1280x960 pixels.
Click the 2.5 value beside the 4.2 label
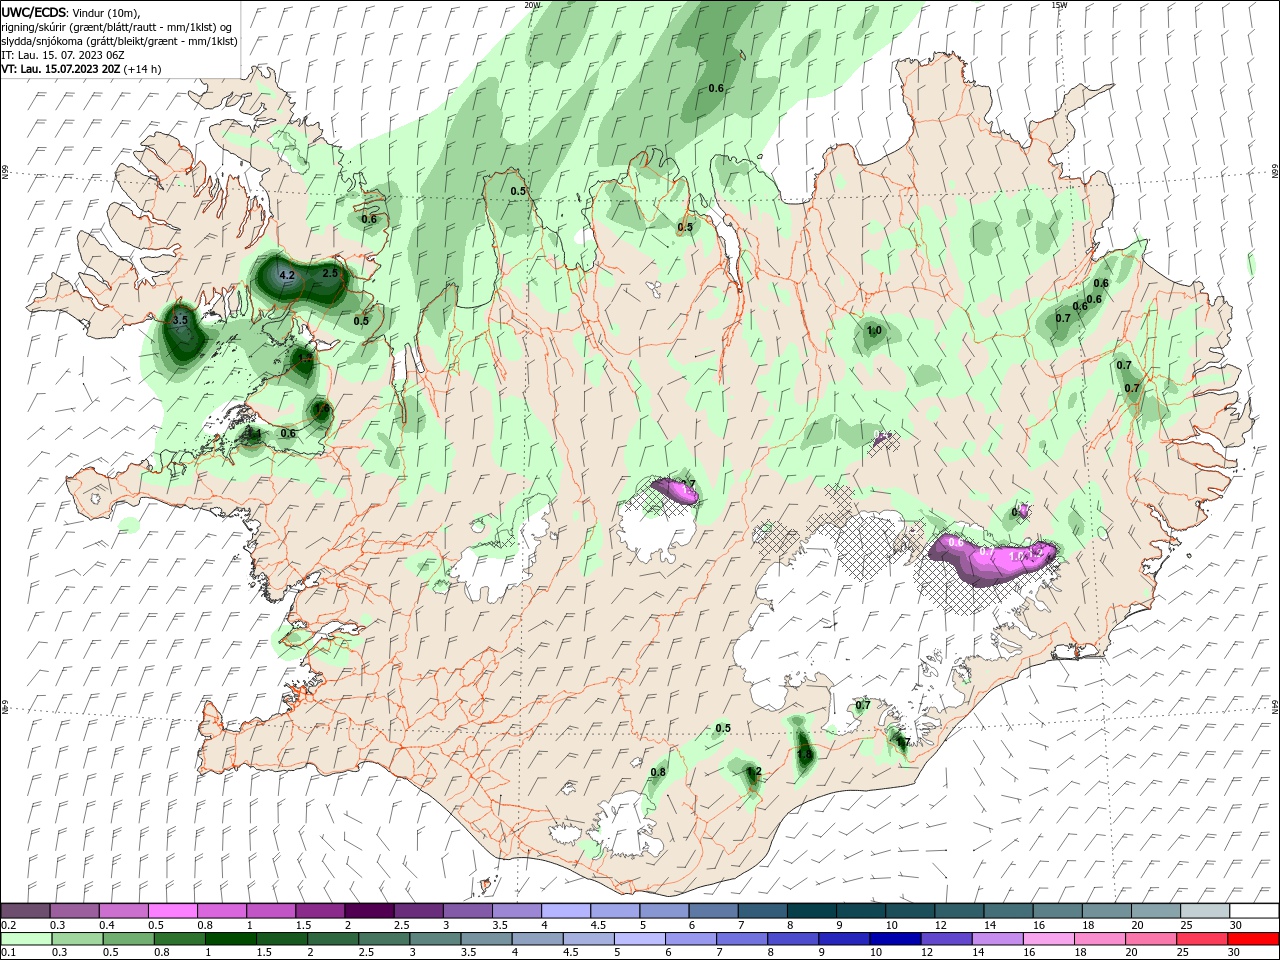coord(330,272)
